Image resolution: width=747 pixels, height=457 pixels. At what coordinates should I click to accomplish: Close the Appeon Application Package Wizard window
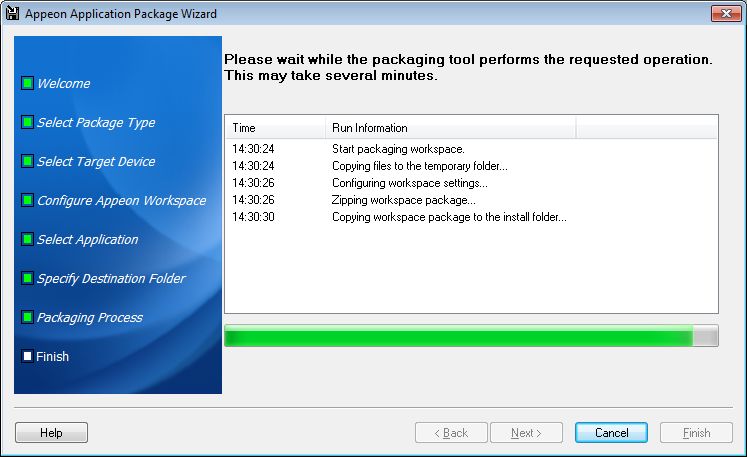pos(726,13)
